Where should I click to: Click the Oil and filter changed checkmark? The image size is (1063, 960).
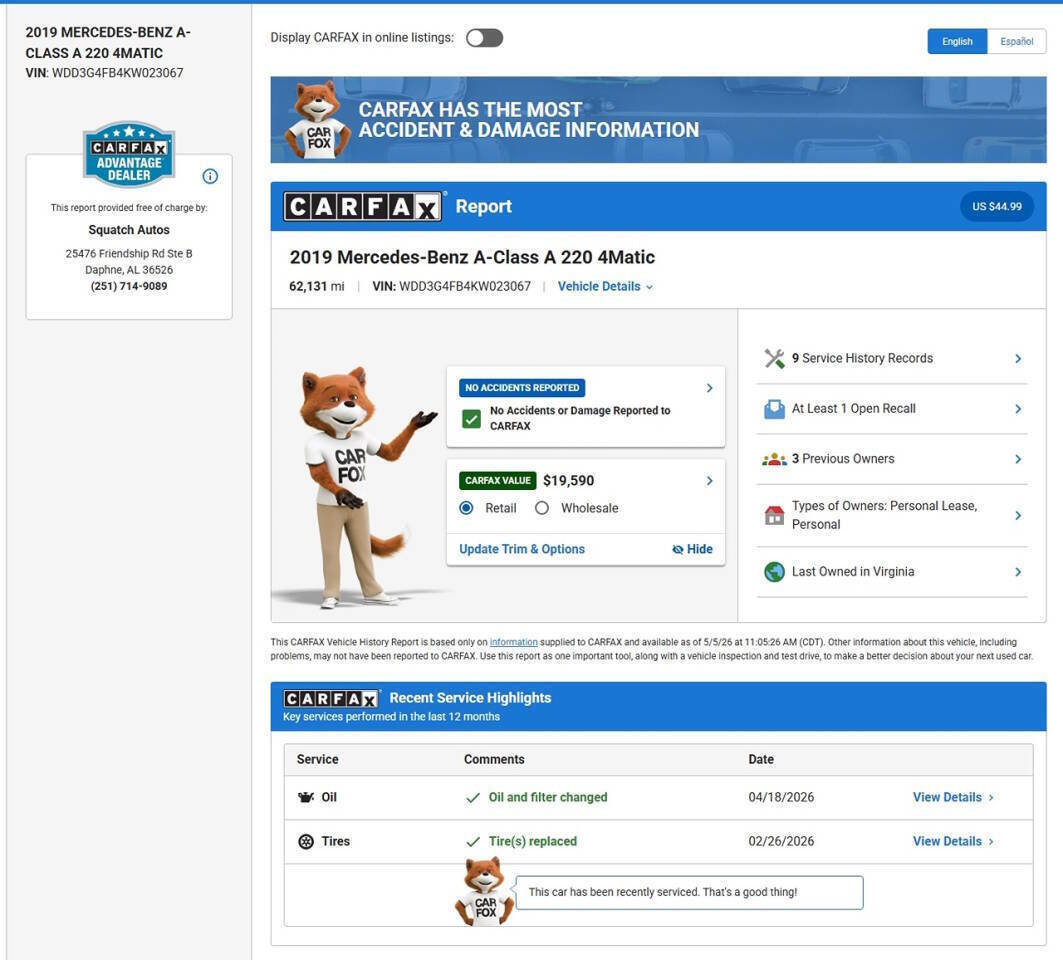tap(473, 798)
